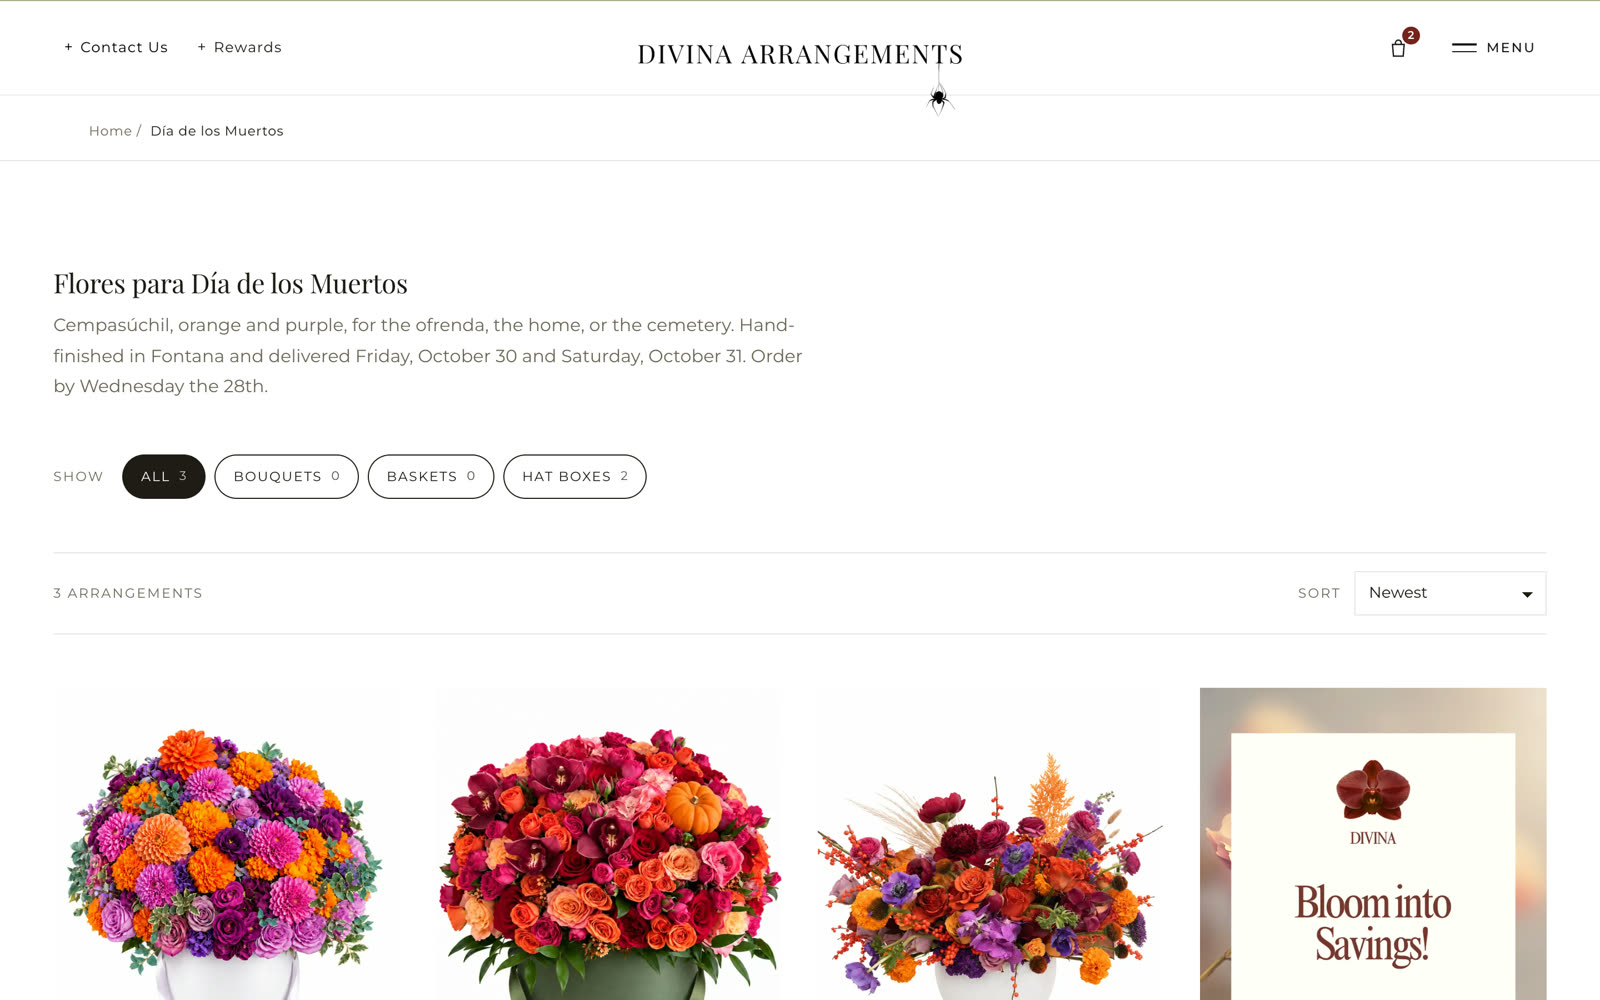The image size is (1600, 1000).
Task: Filter by BOUQUETS category
Action: point(286,477)
